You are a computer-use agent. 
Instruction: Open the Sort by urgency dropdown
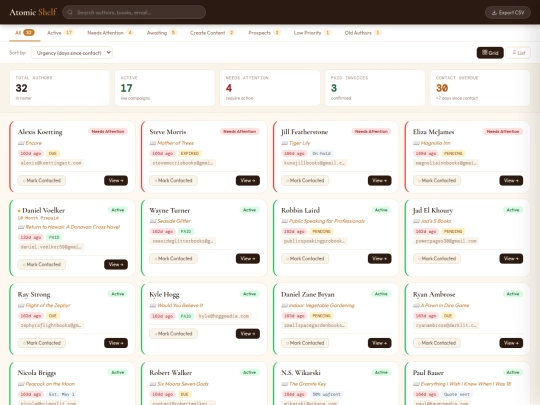point(72,53)
